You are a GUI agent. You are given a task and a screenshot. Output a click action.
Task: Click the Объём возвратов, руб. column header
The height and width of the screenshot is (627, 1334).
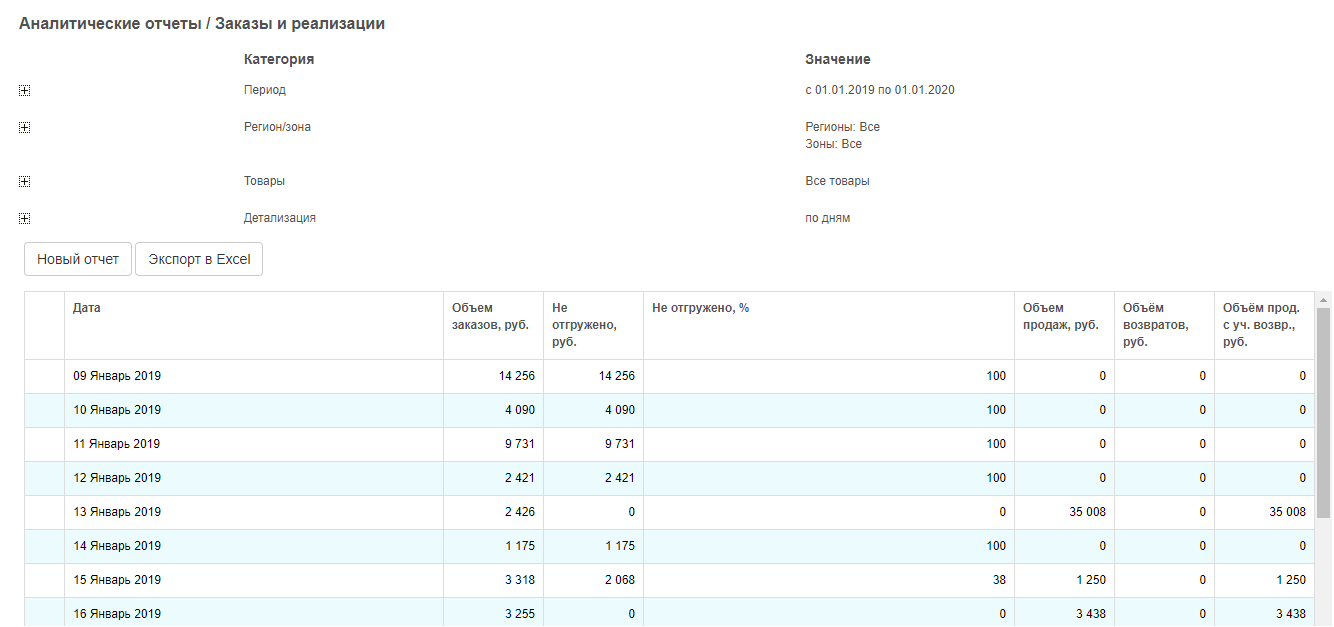click(1156, 325)
